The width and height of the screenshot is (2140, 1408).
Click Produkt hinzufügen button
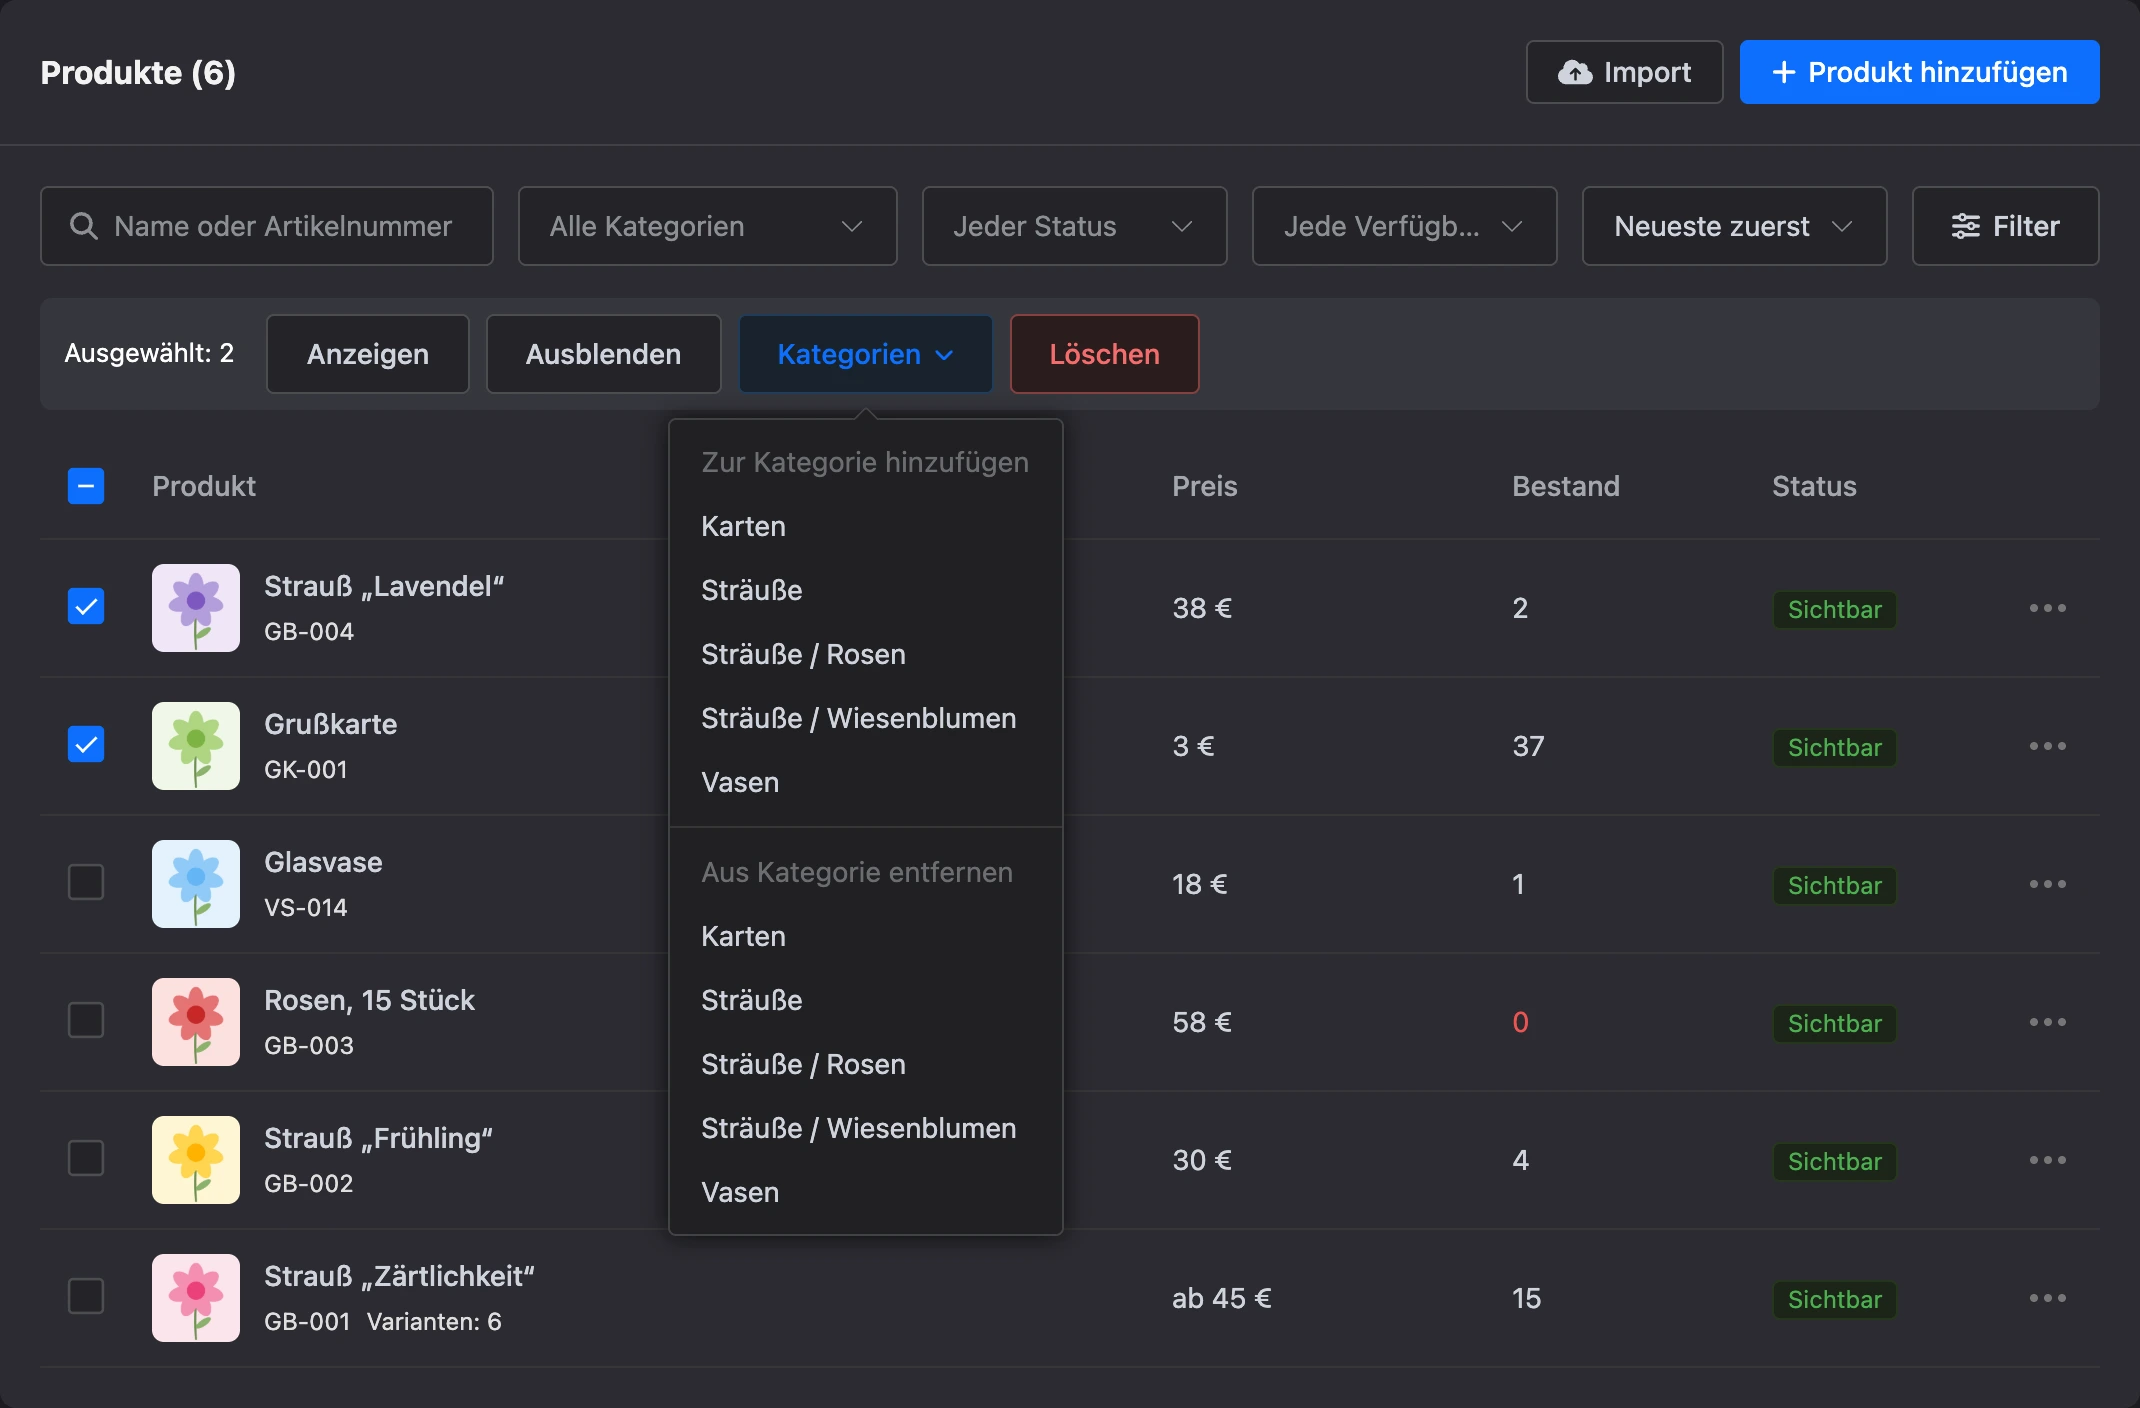tap(1919, 72)
